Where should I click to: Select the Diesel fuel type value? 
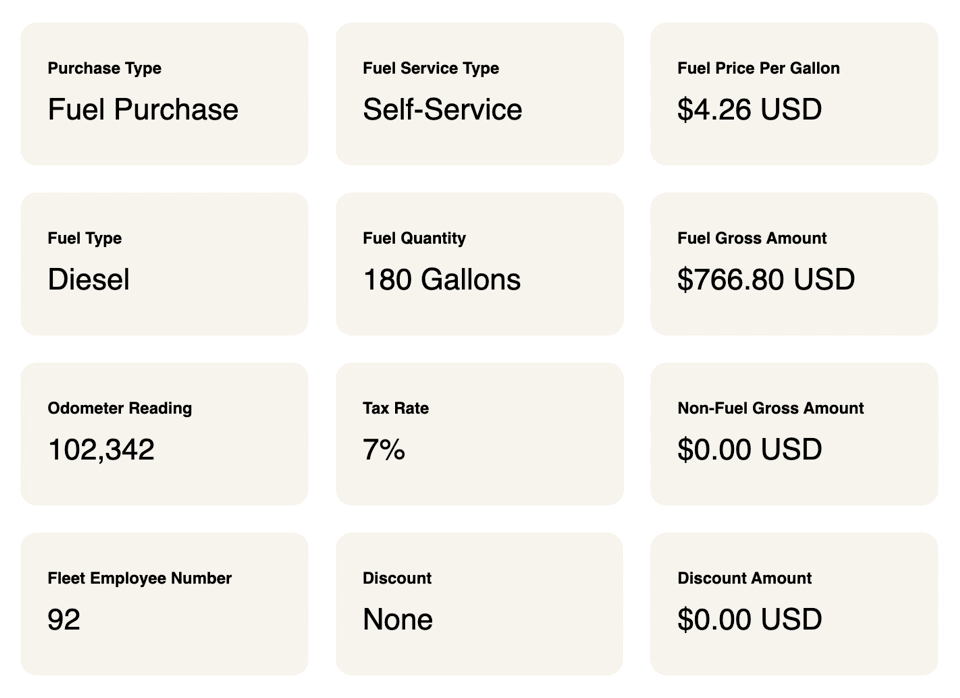88,279
